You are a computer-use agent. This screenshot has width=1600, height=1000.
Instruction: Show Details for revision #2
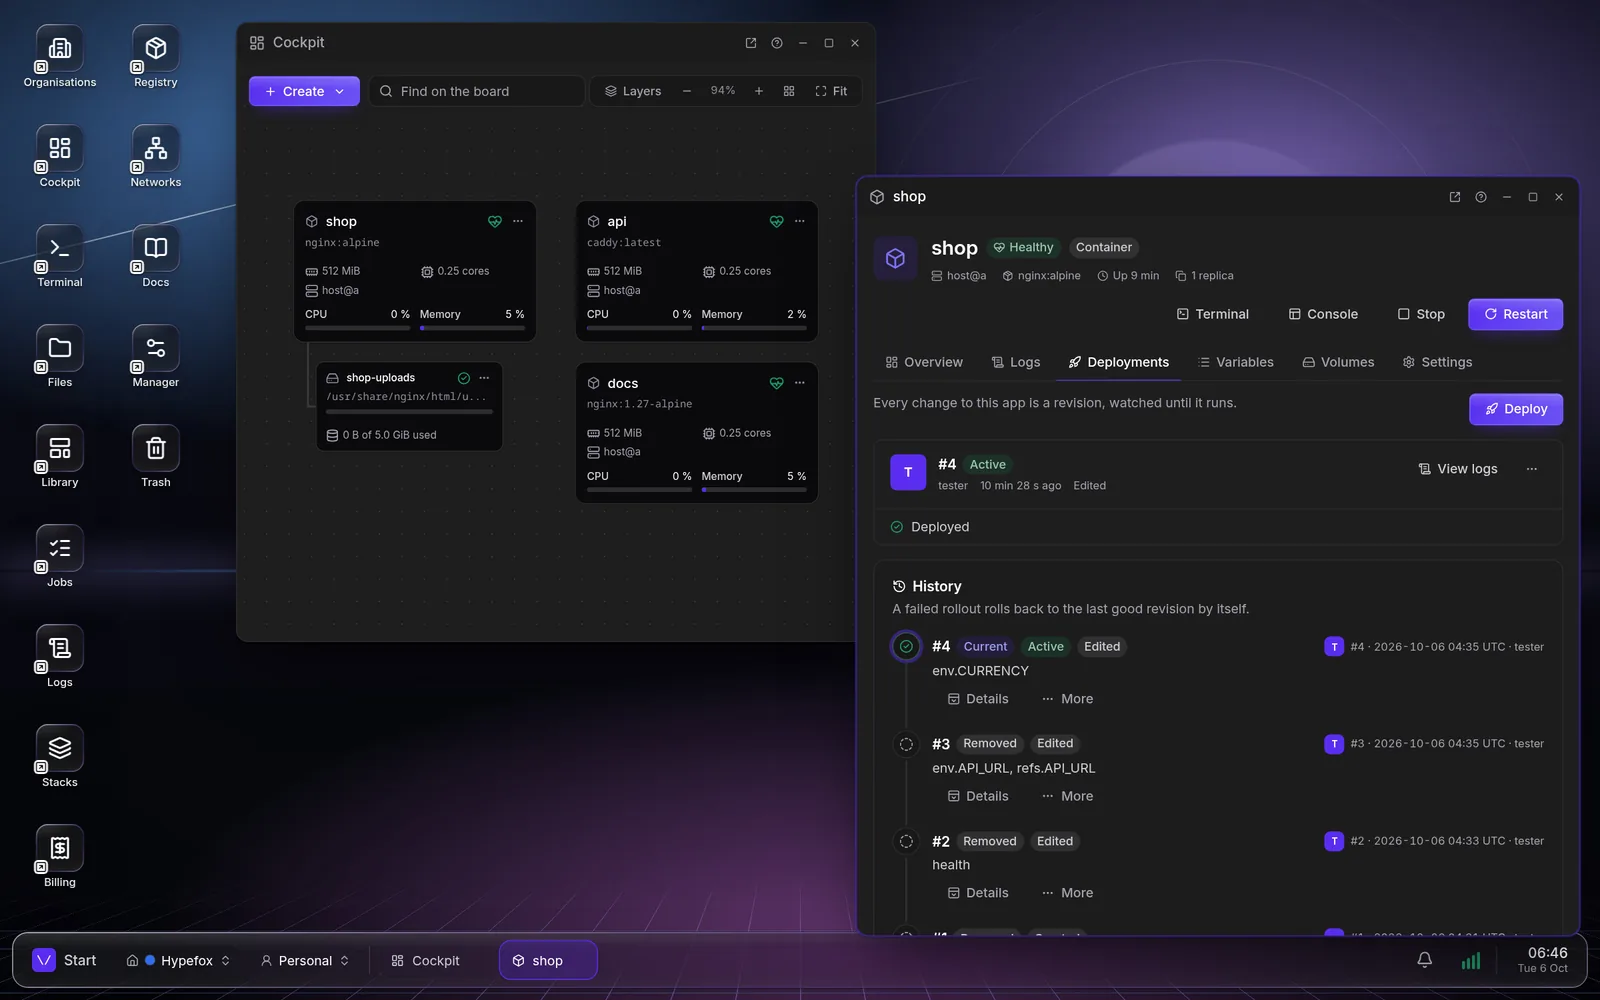point(978,893)
